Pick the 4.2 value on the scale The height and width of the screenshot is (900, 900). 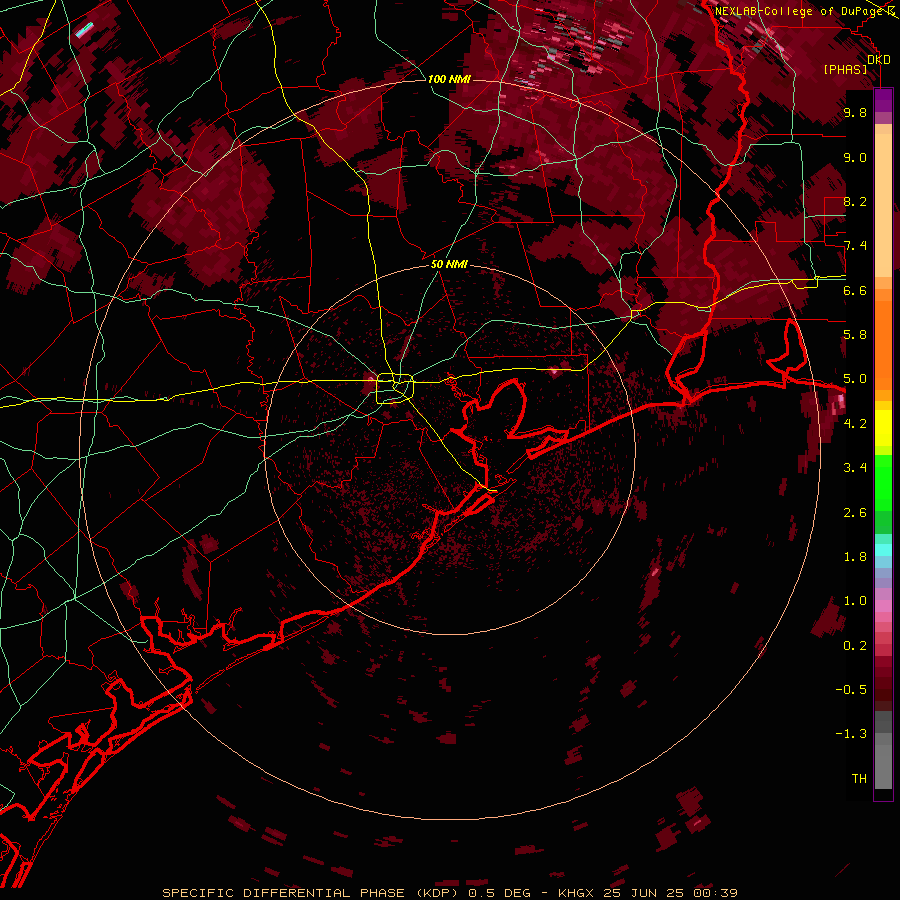coord(855,423)
